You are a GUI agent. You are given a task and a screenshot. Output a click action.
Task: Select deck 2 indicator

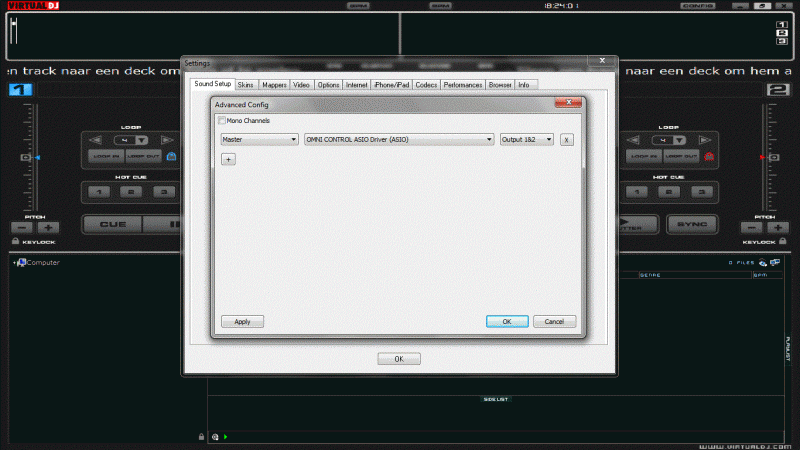coord(778,90)
